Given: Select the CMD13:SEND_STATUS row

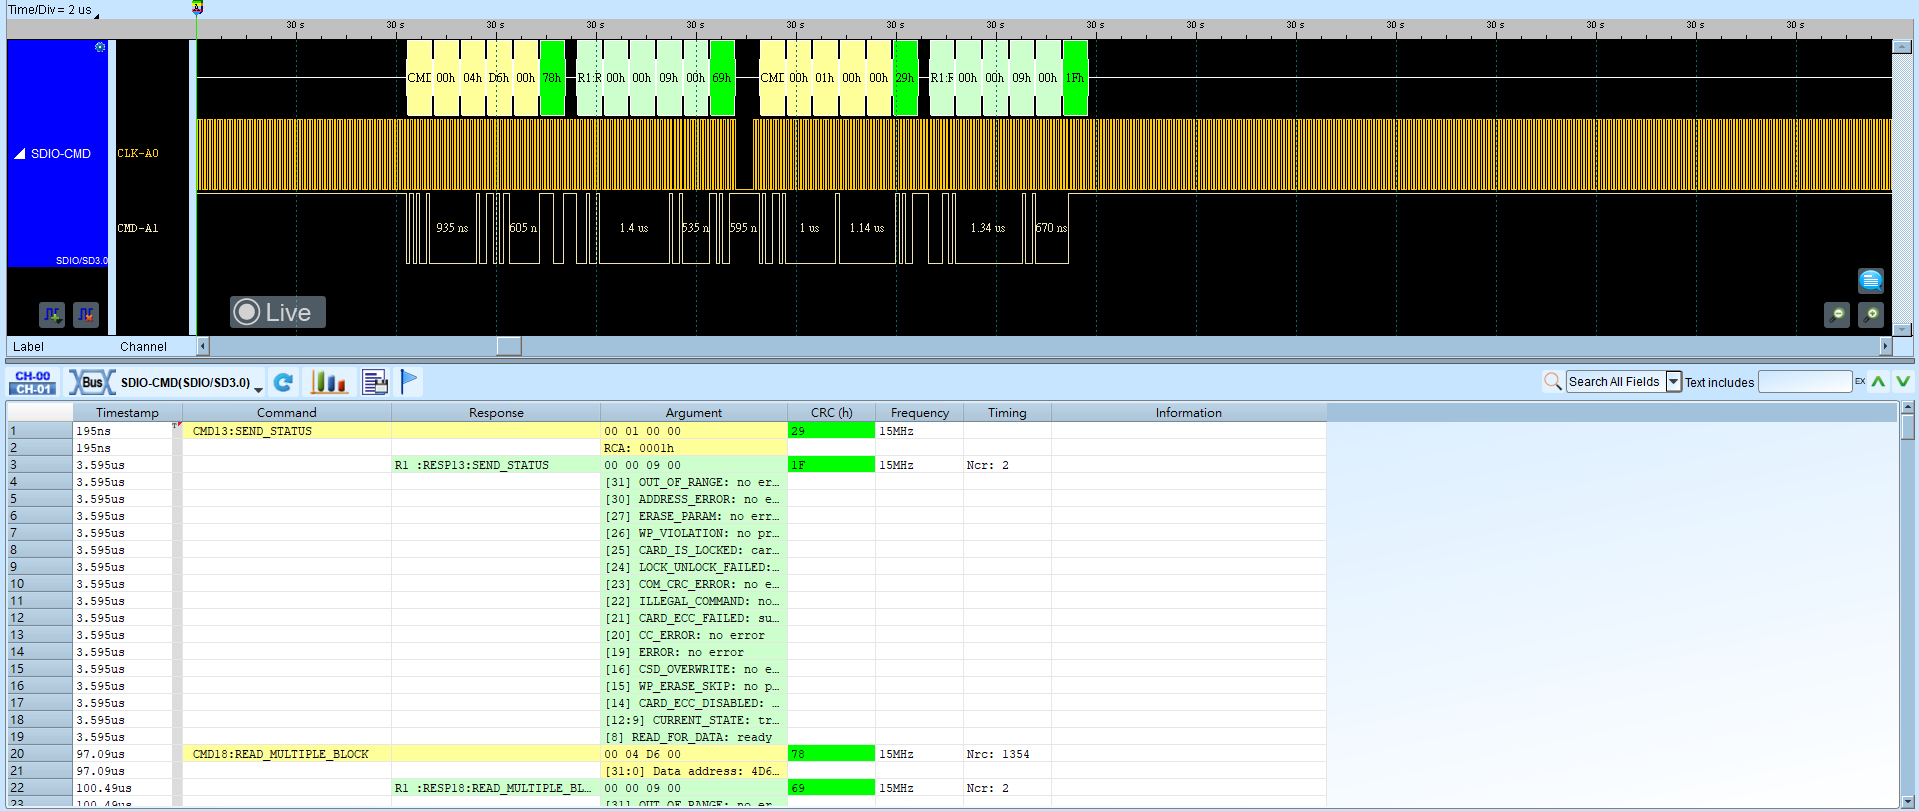Looking at the screenshot, I should click(666, 431).
